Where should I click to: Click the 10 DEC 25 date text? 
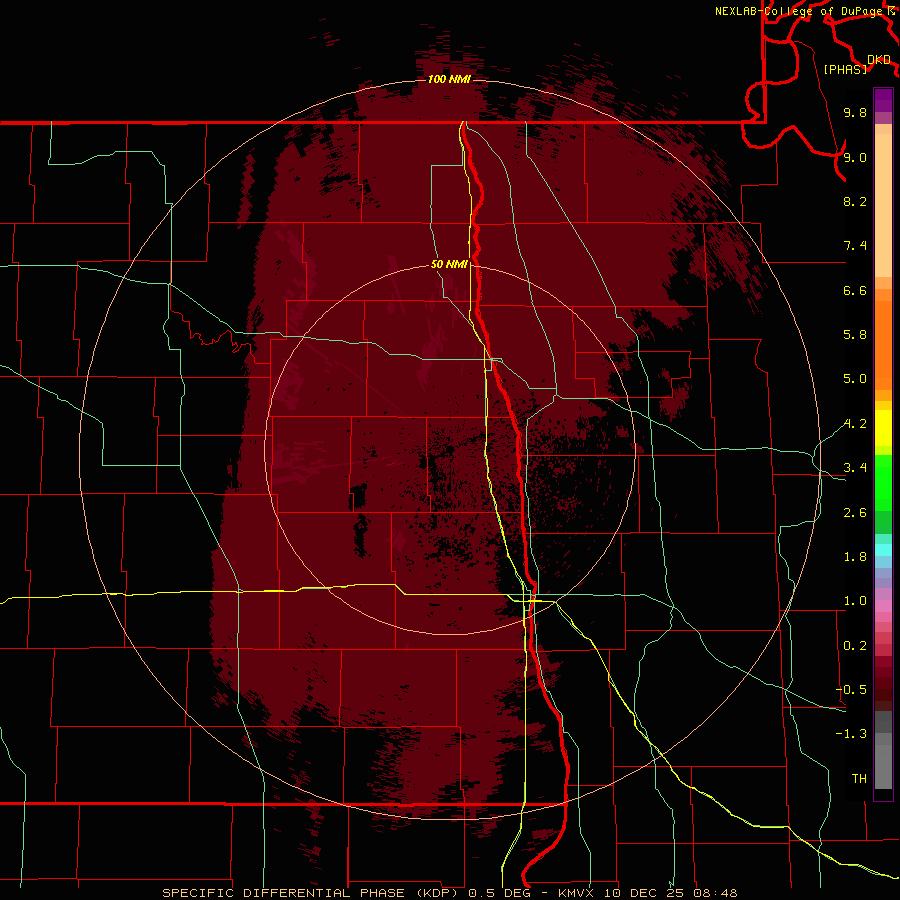(x=643, y=893)
